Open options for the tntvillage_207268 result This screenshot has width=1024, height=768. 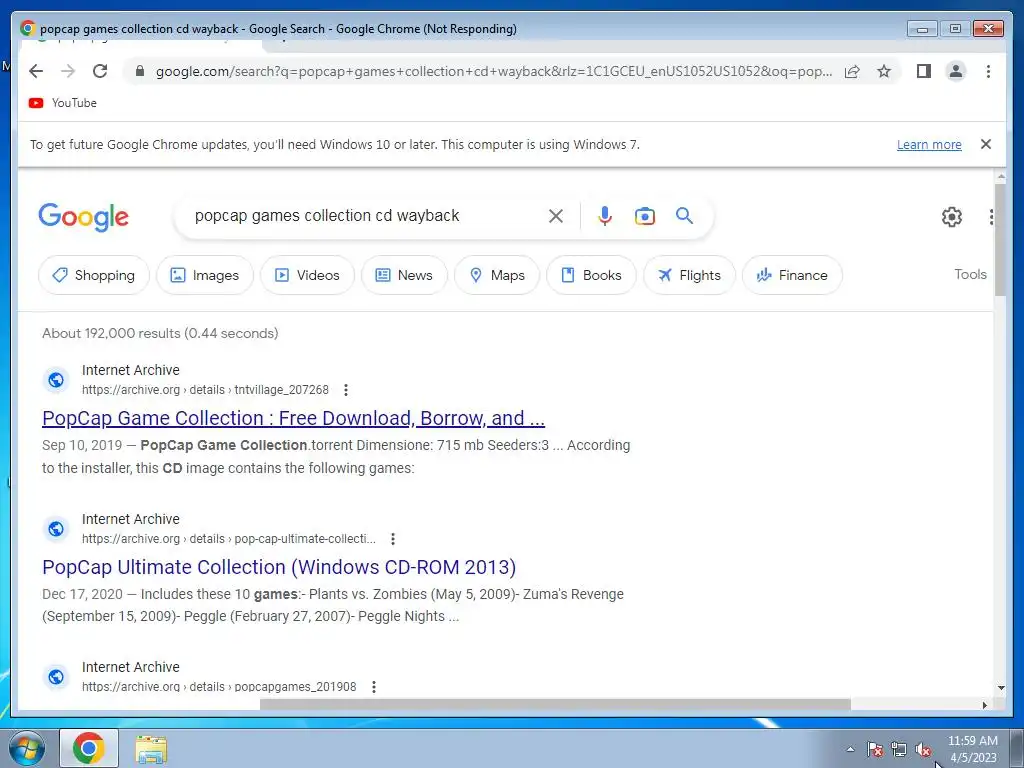tap(345, 390)
